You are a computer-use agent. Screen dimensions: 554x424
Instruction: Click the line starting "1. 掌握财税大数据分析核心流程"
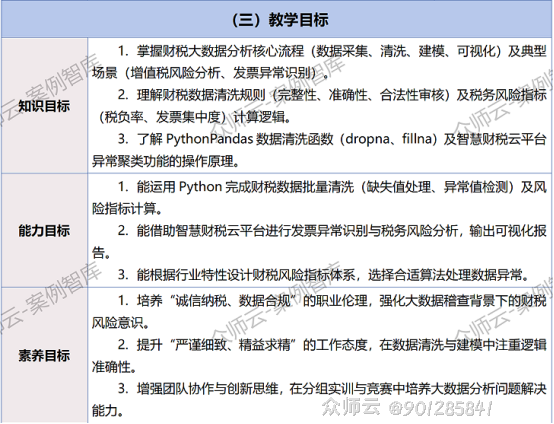tap(332, 52)
